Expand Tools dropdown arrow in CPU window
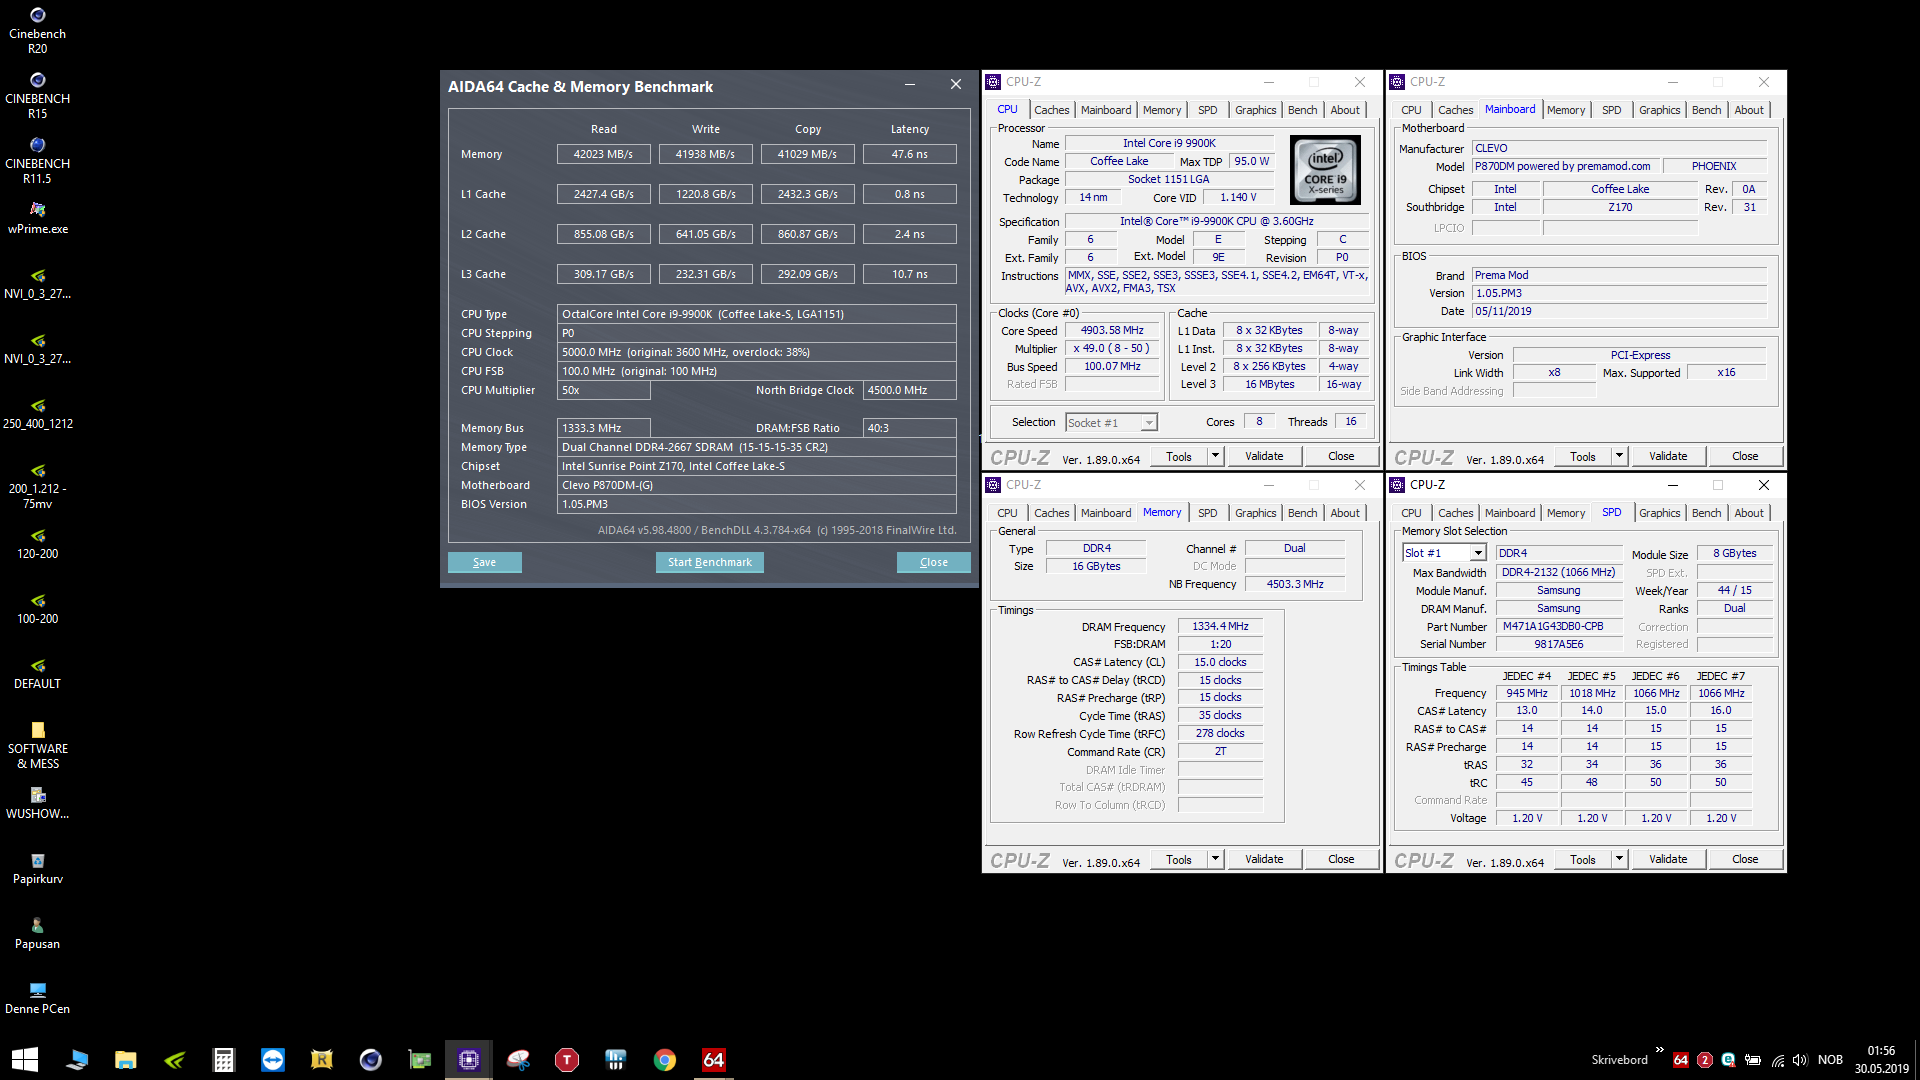 (1215, 456)
